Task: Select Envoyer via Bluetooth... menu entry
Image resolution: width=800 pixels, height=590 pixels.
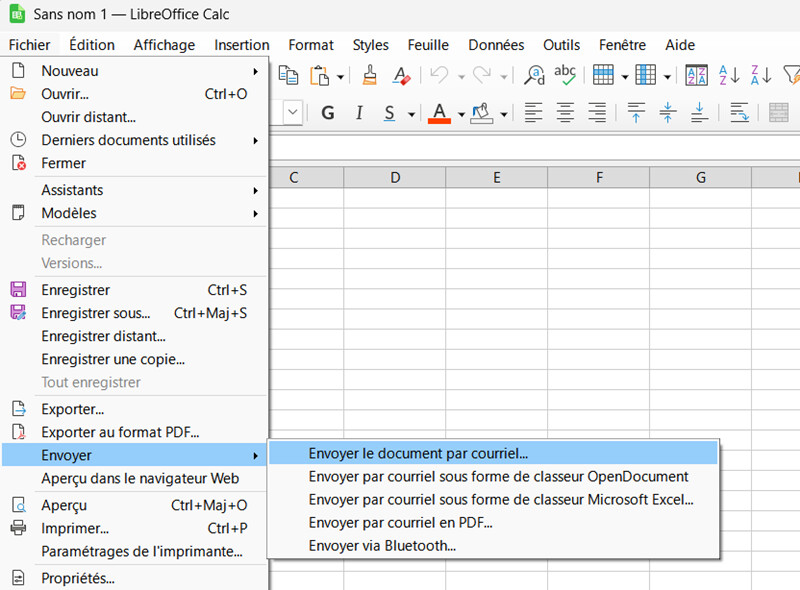Action: point(382,545)
